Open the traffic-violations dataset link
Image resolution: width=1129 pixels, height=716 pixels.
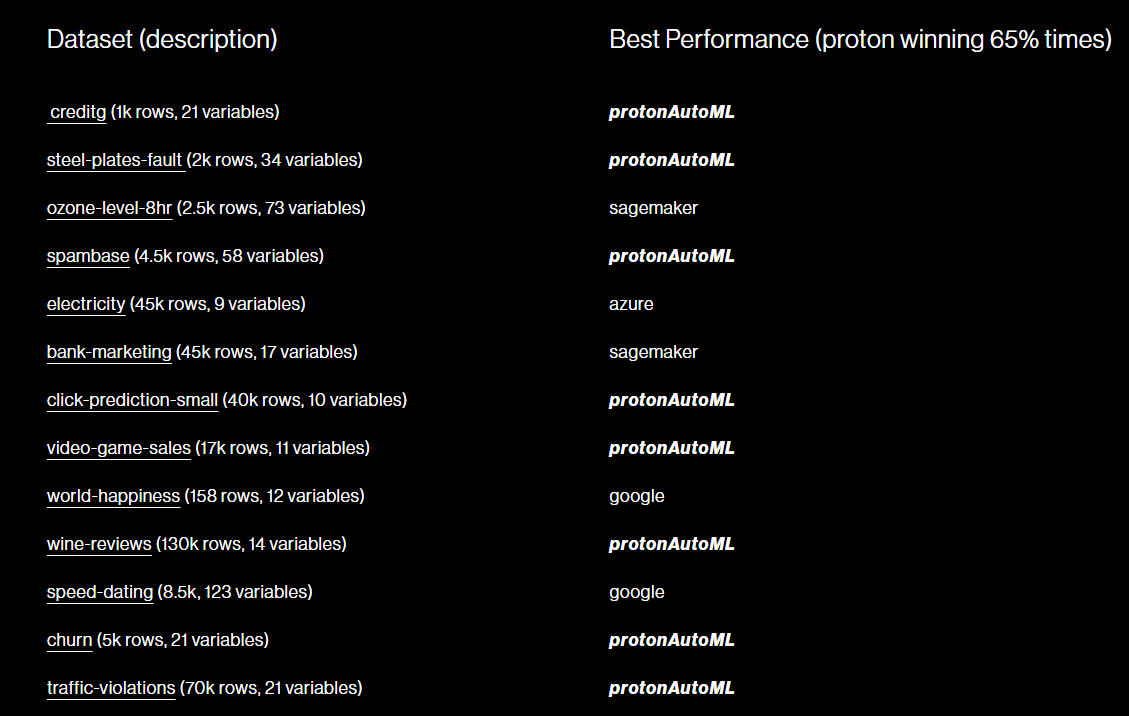(x=111, y=688)
